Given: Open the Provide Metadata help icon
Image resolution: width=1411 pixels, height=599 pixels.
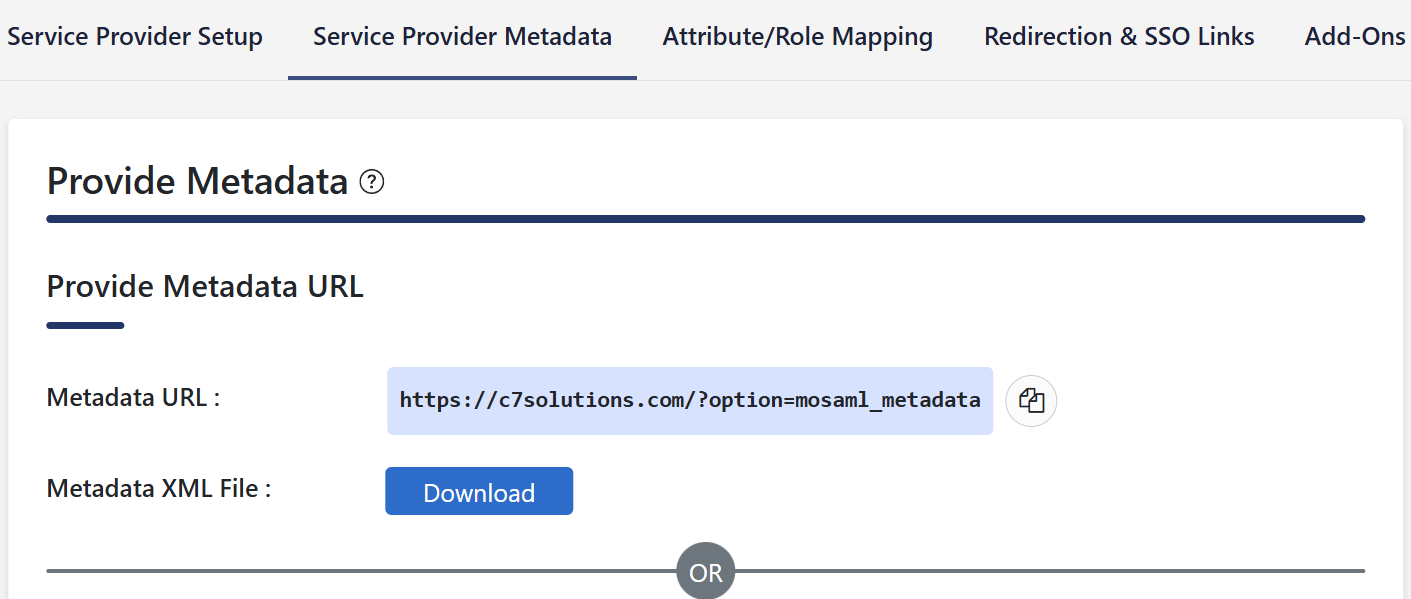Looking at the screenshot, I should coord(372,182).
